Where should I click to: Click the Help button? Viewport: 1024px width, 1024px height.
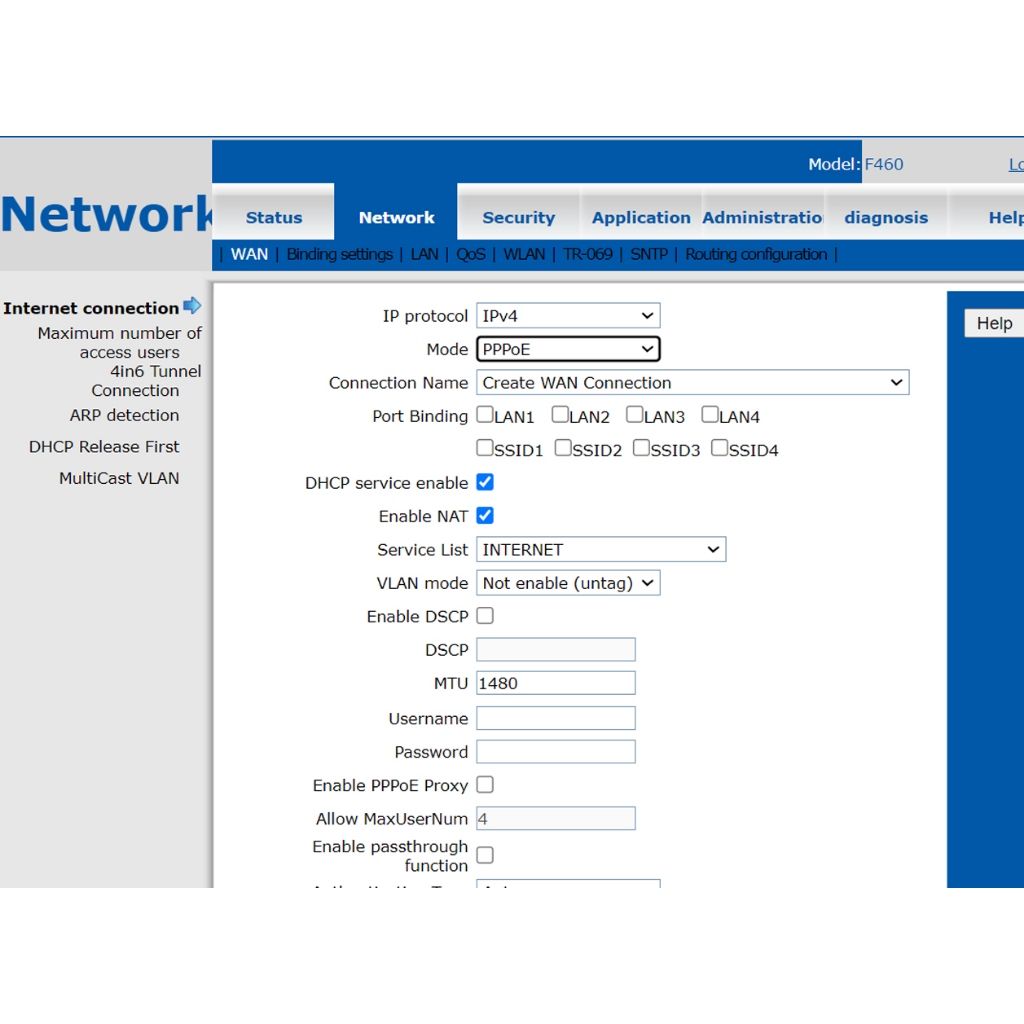click(x=993, y=323)
